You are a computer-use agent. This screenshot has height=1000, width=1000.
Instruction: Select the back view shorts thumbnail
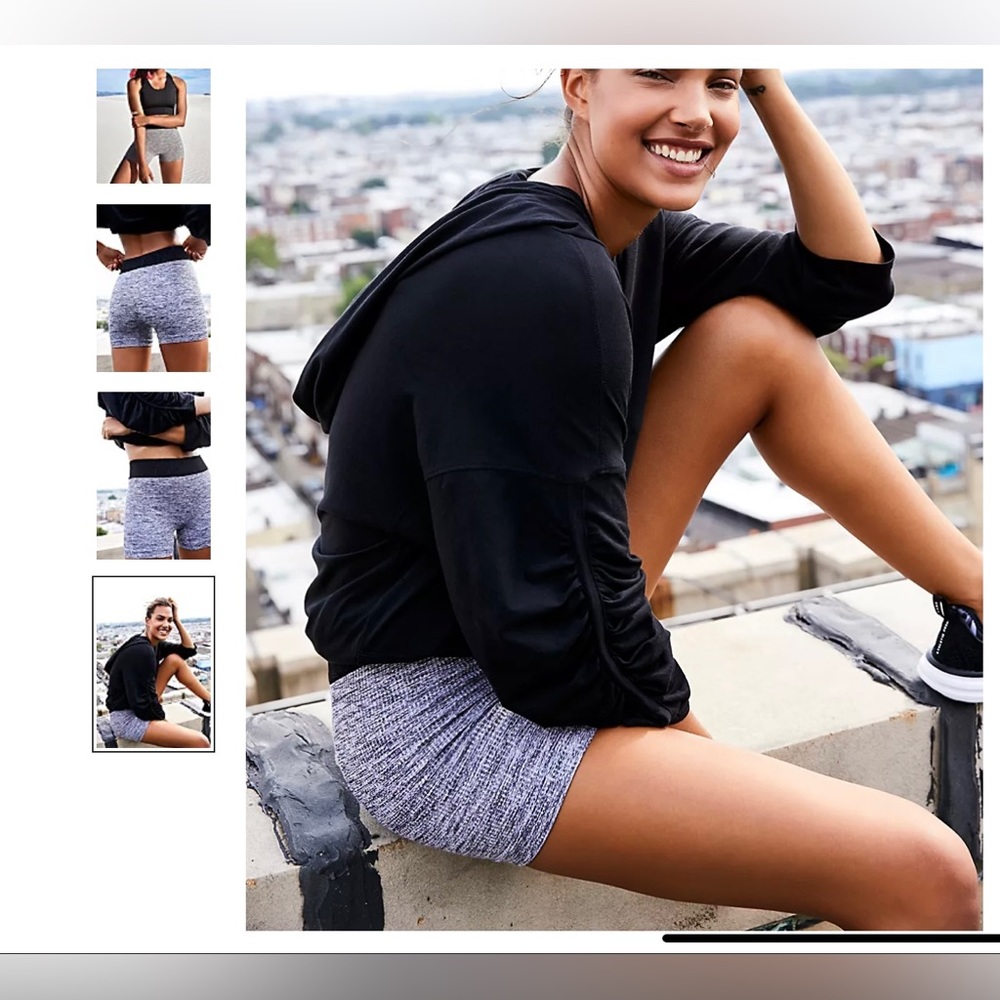click(154, 288)
